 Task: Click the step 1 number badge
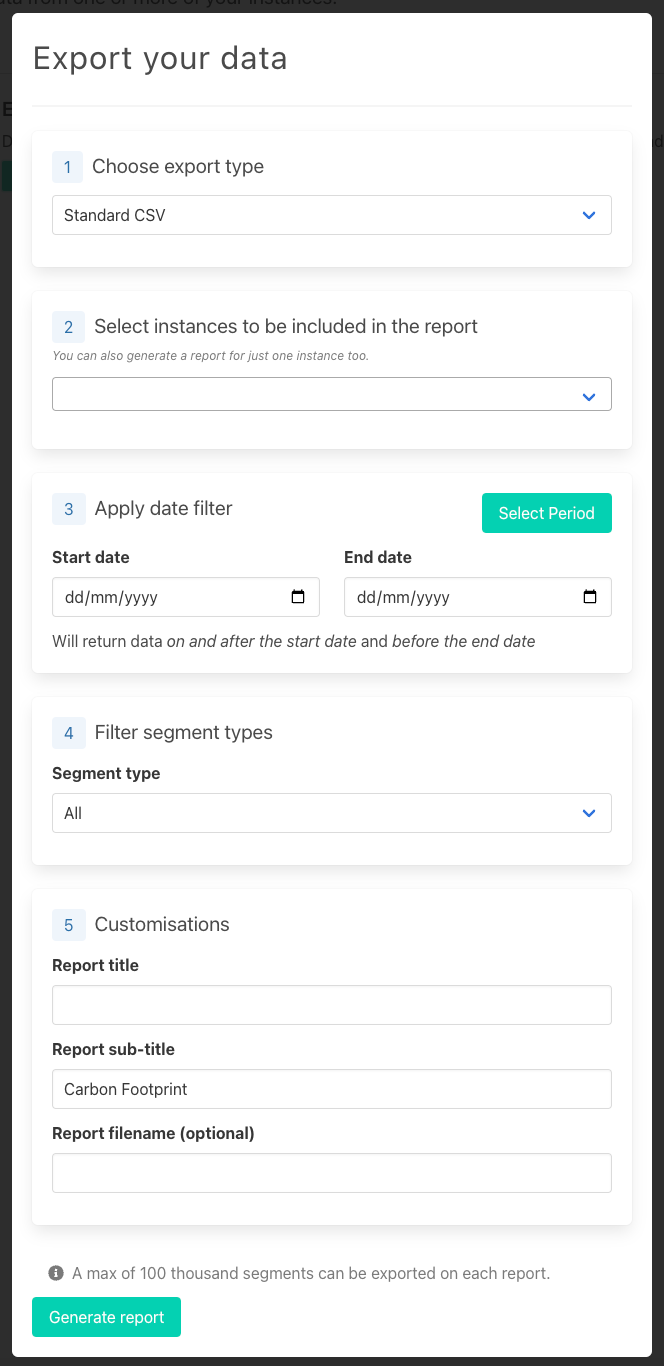pyautogui.click(x=67, y=167)
